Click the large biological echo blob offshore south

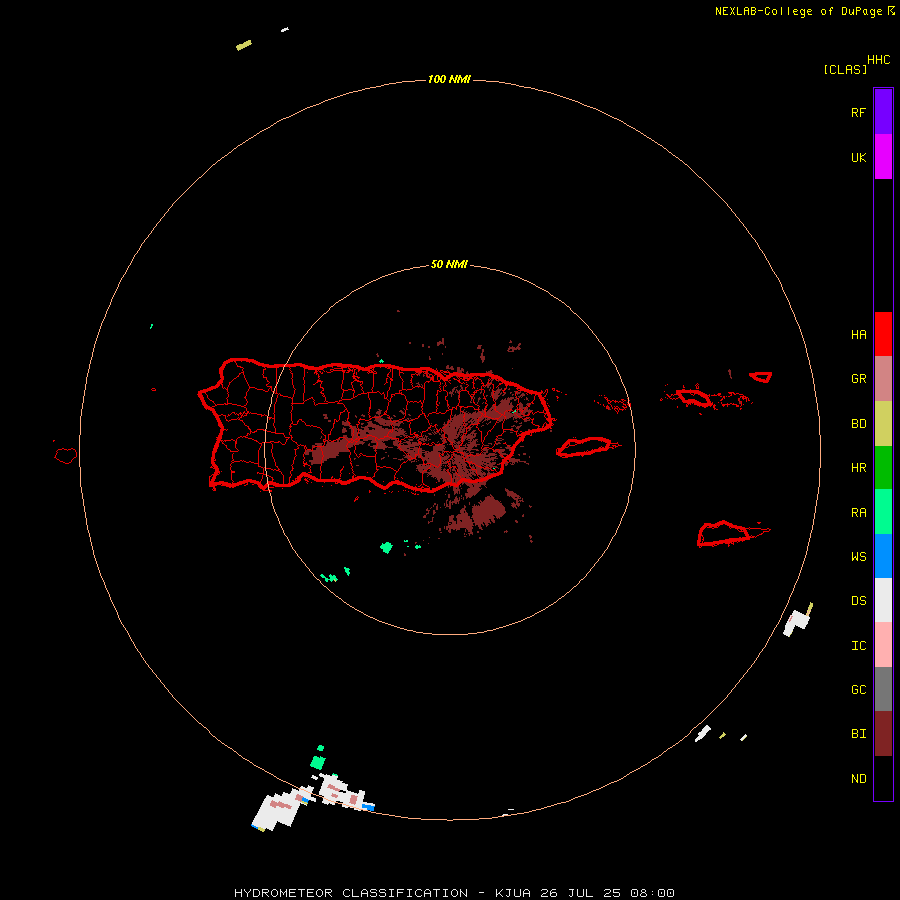[487, 510]
